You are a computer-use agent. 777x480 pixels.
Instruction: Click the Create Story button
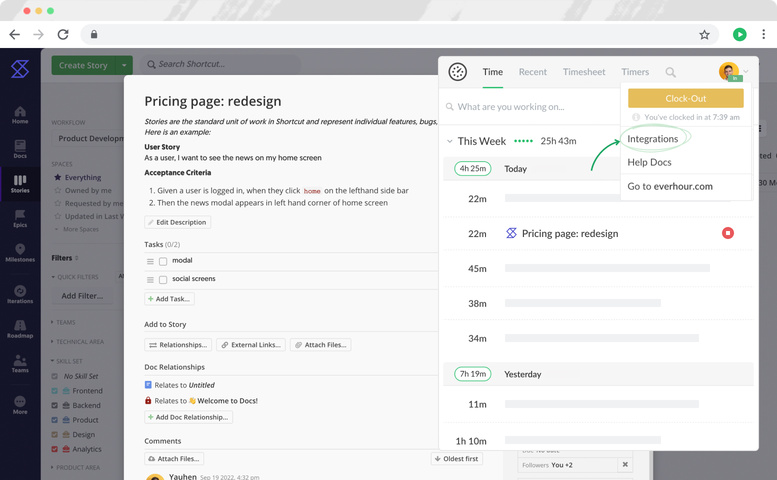click(83, 65)
